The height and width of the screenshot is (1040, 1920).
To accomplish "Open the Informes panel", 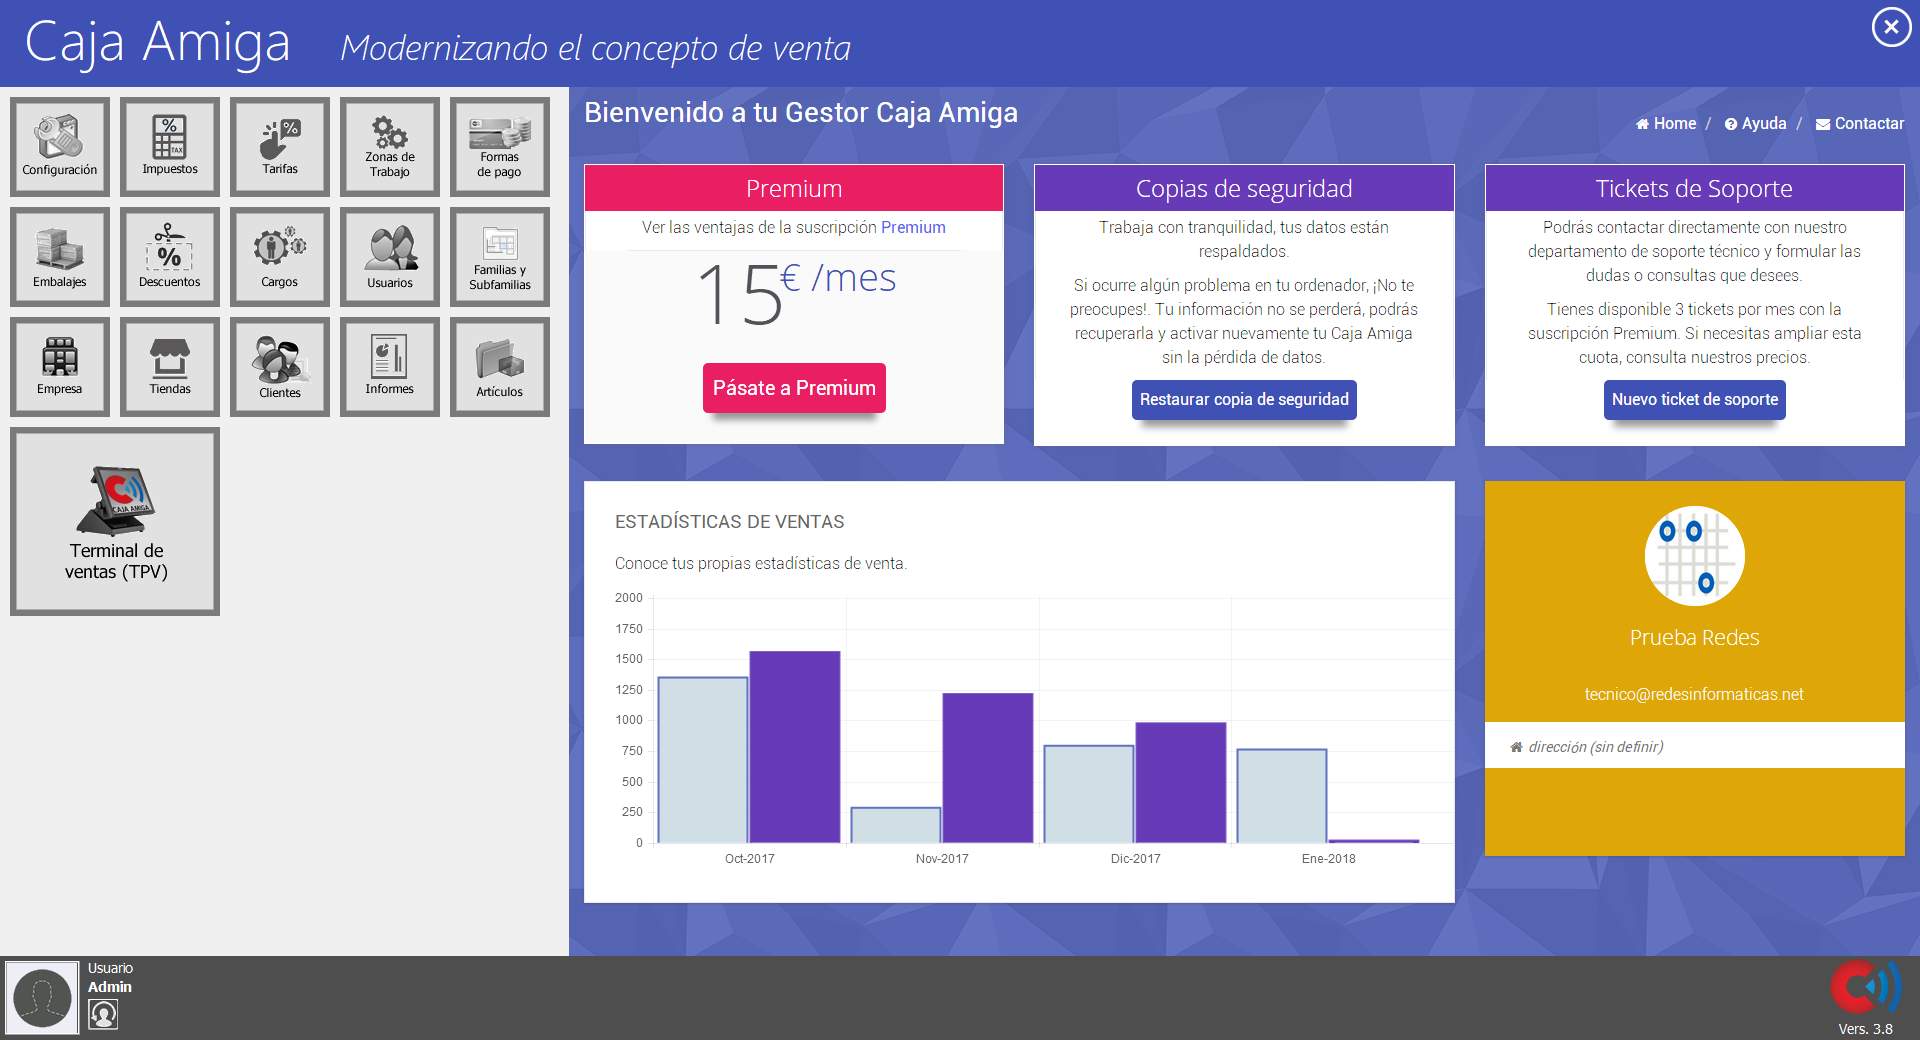I will click(389, 366).
